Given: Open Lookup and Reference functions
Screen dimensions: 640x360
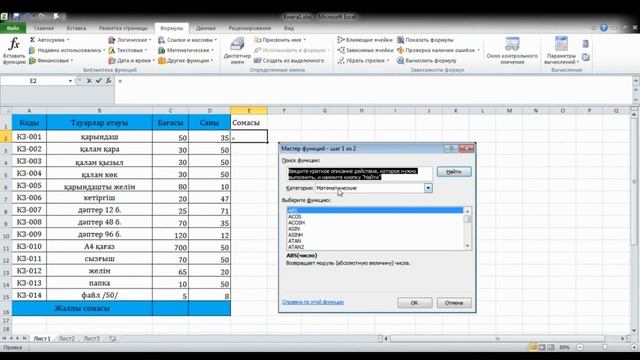Looking at the screenshot, I should coord(187,40).
